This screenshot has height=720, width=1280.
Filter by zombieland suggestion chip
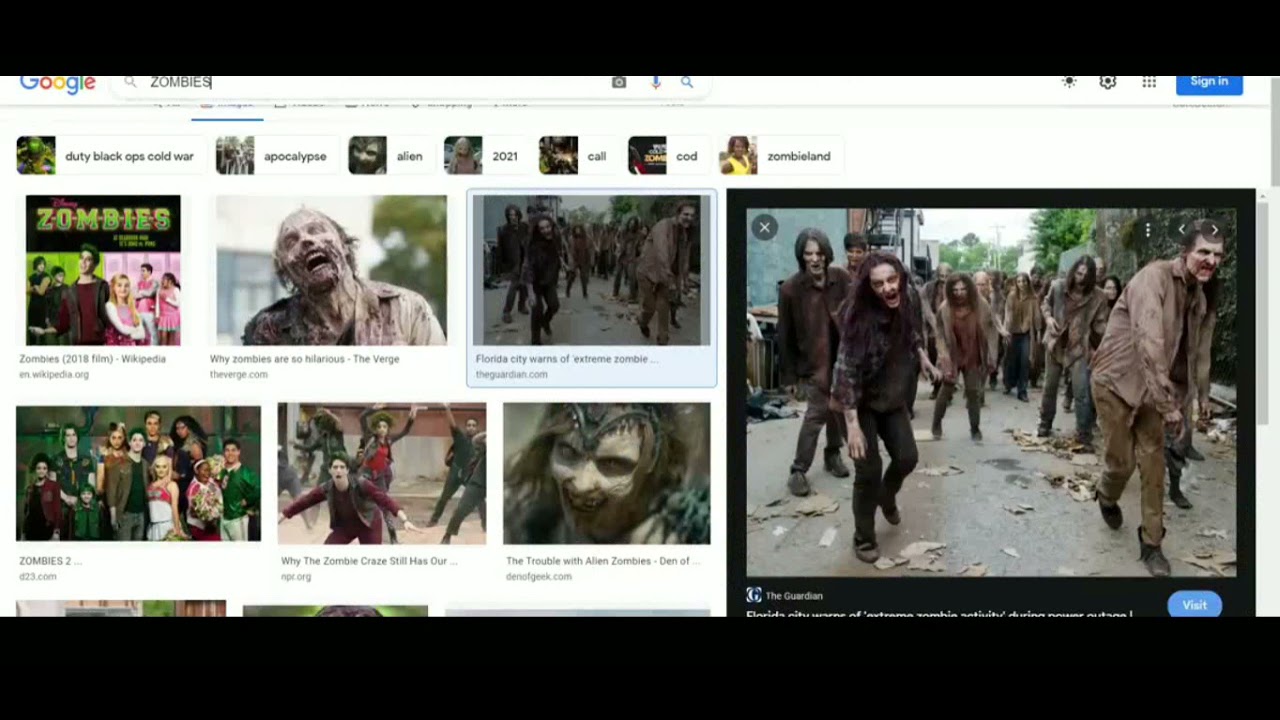click(780, 156)
